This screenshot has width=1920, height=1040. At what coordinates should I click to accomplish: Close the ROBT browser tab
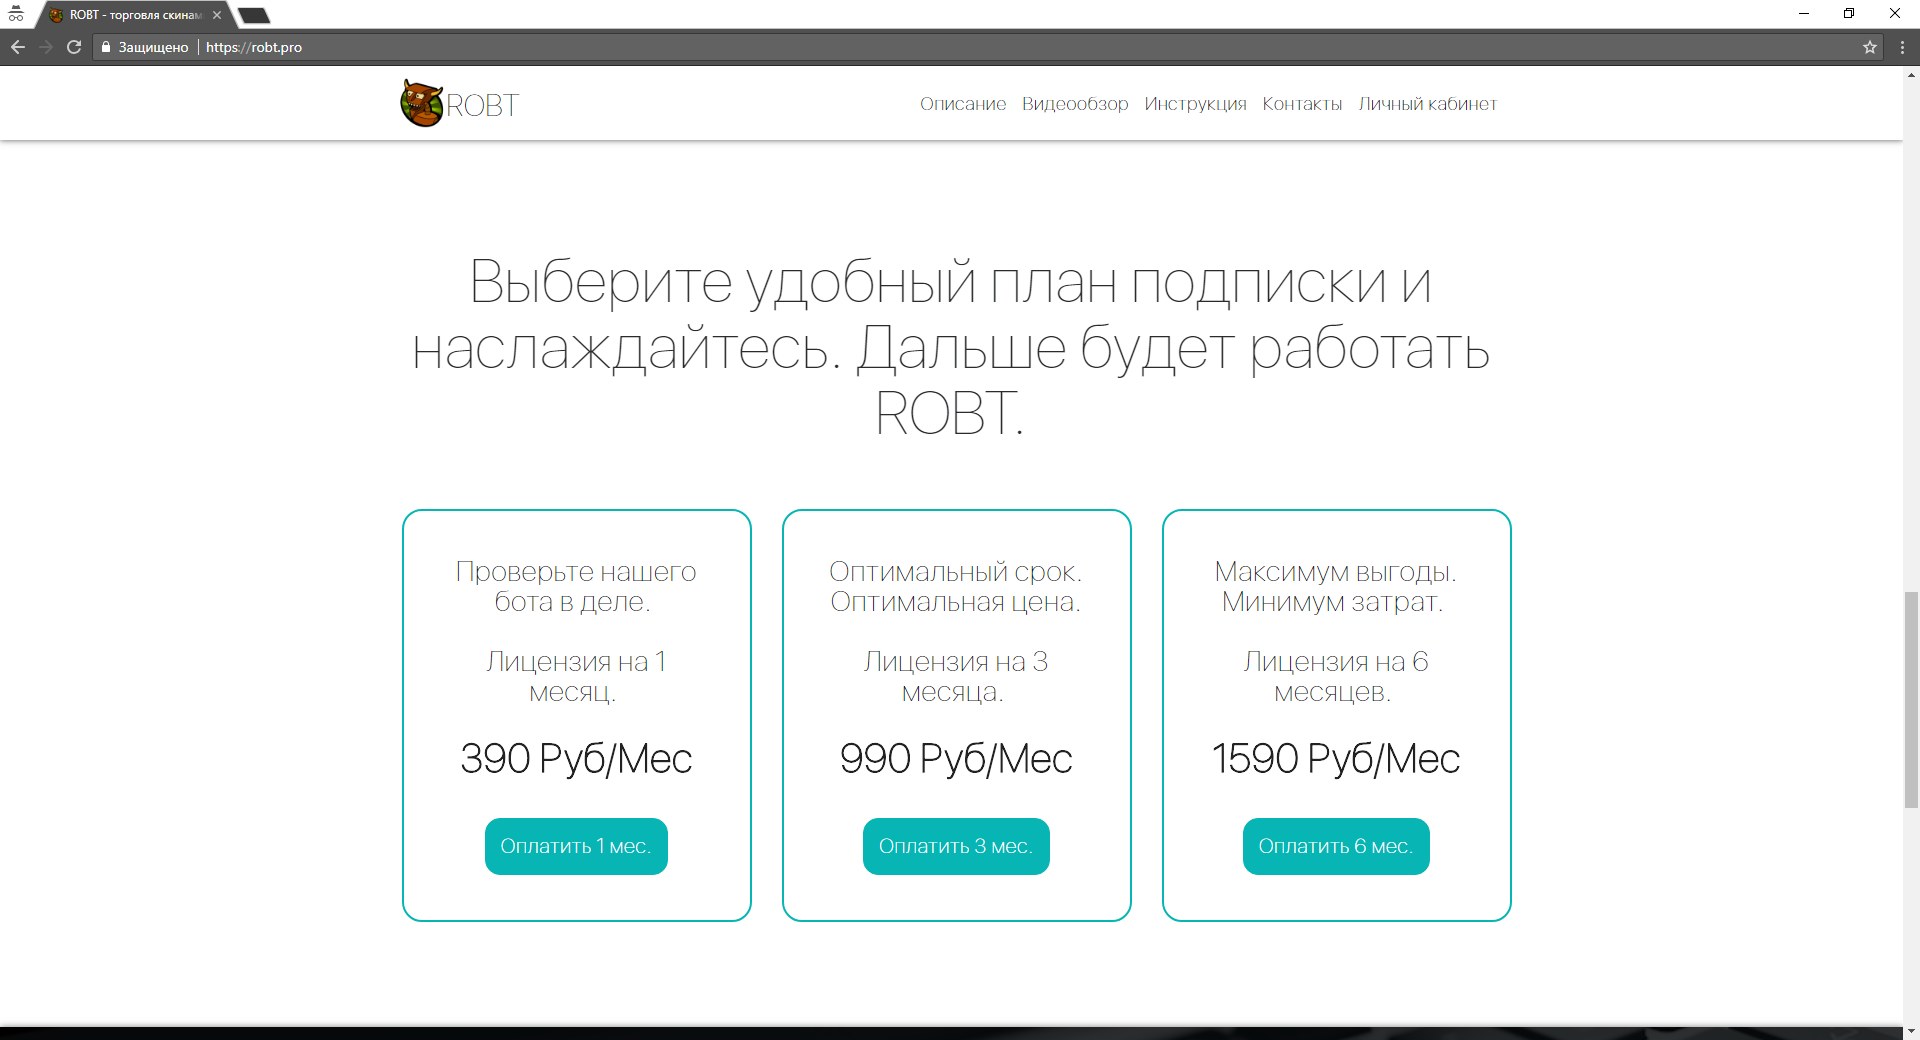[217, 15]
